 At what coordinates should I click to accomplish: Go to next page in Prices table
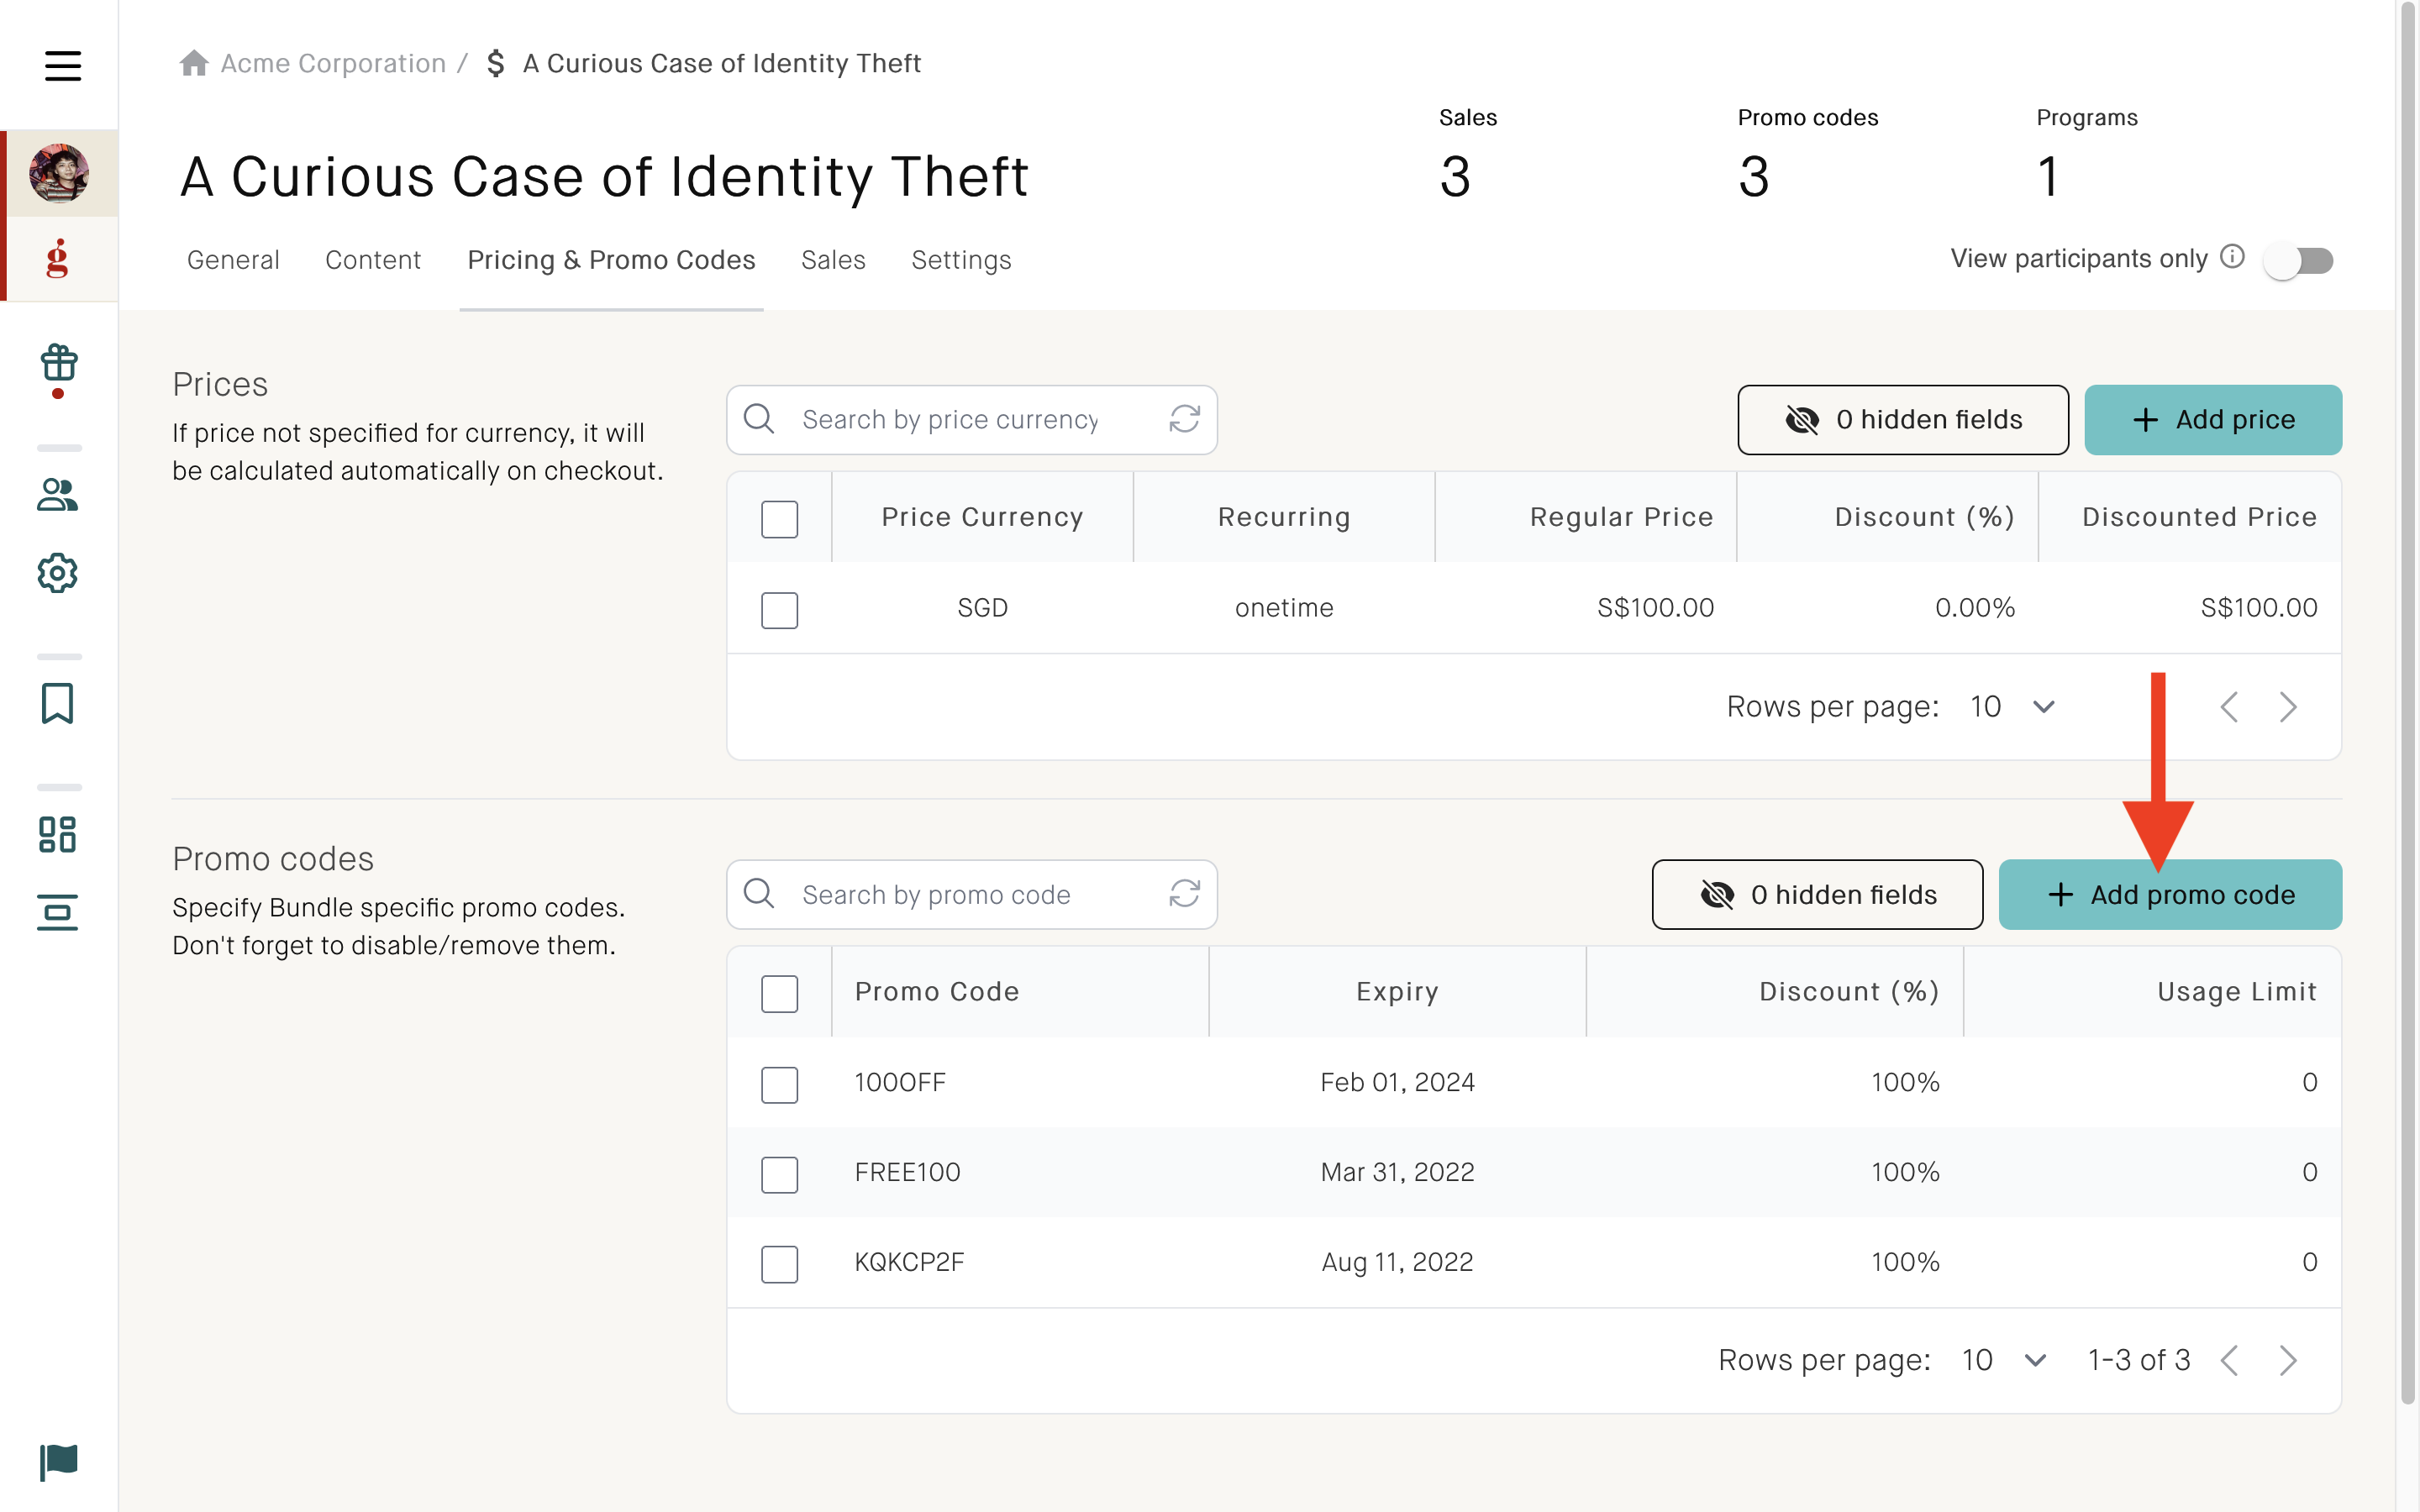(2289, 707)
